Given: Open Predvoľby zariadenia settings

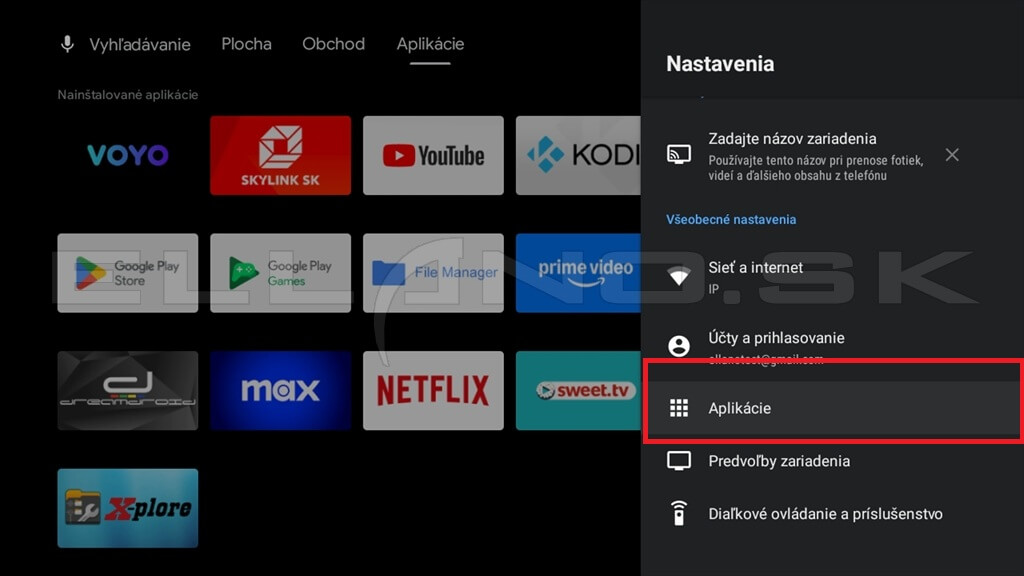Looking at the screenshot, I should (x=832, y=461).
